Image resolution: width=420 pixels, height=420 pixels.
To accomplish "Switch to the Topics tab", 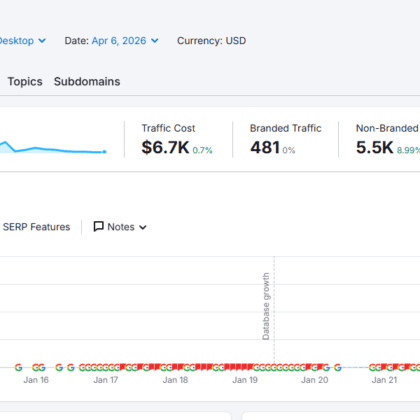I will (25, 81).
